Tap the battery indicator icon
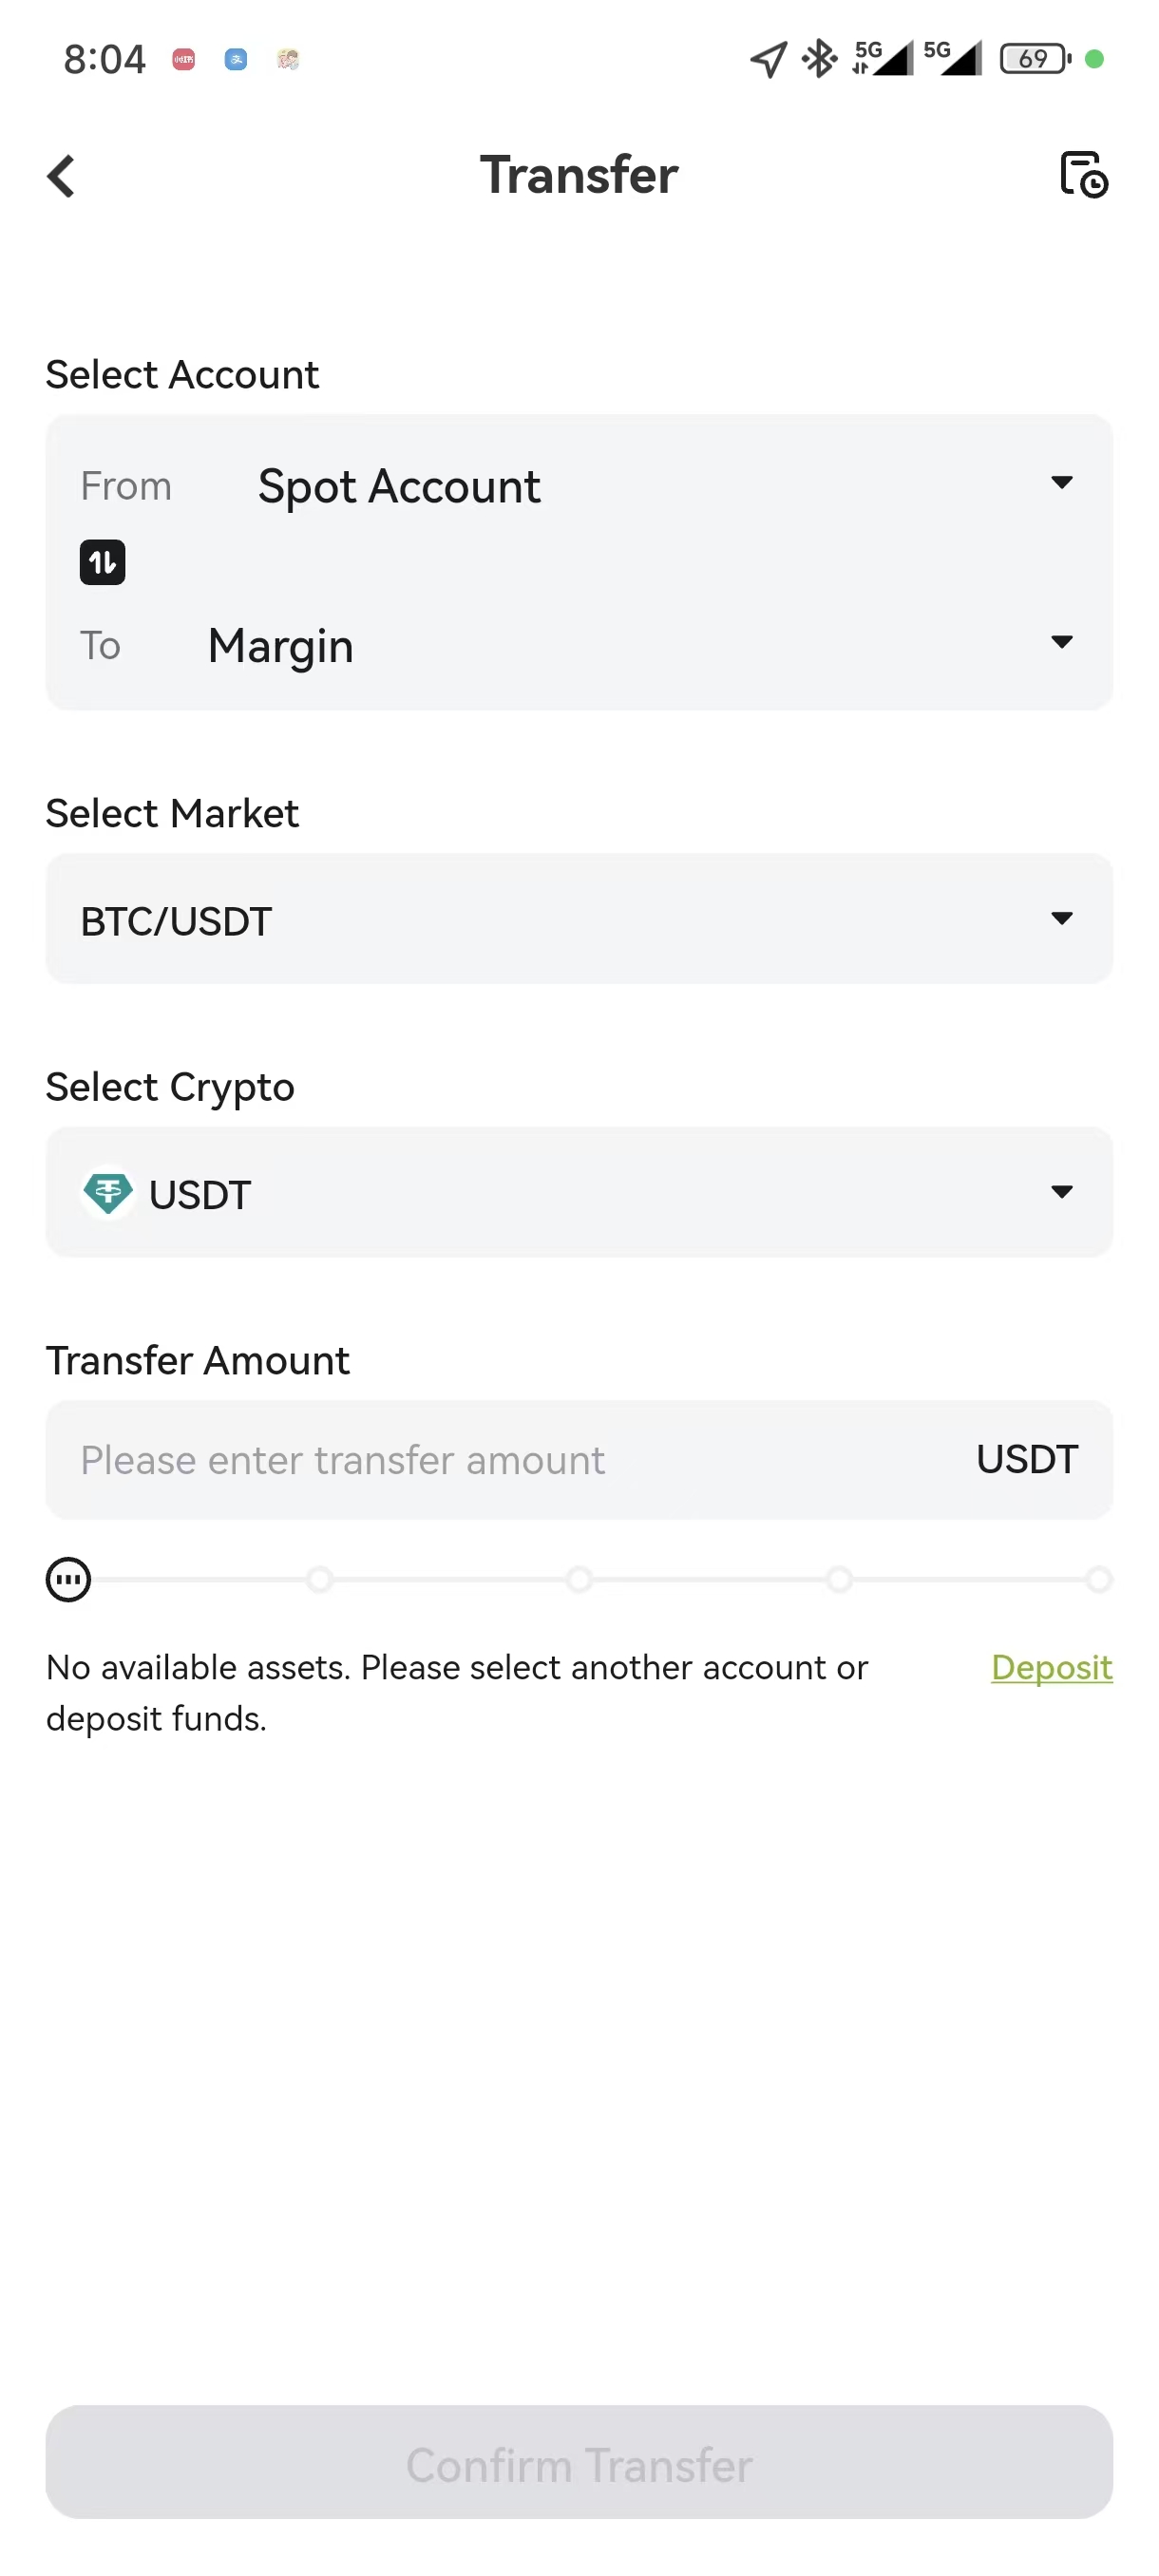 click(1035, 59)
